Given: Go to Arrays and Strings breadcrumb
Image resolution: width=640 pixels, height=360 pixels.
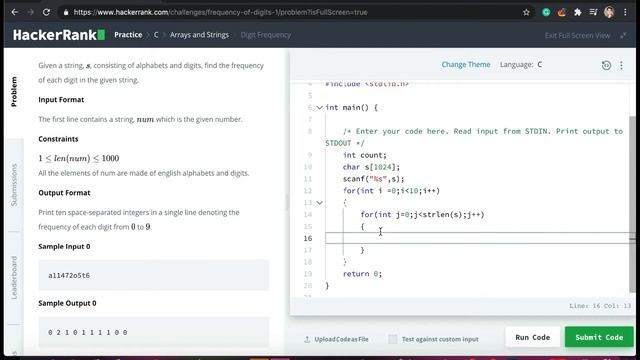Looking at the screenshot, I should tap(199, 35).
